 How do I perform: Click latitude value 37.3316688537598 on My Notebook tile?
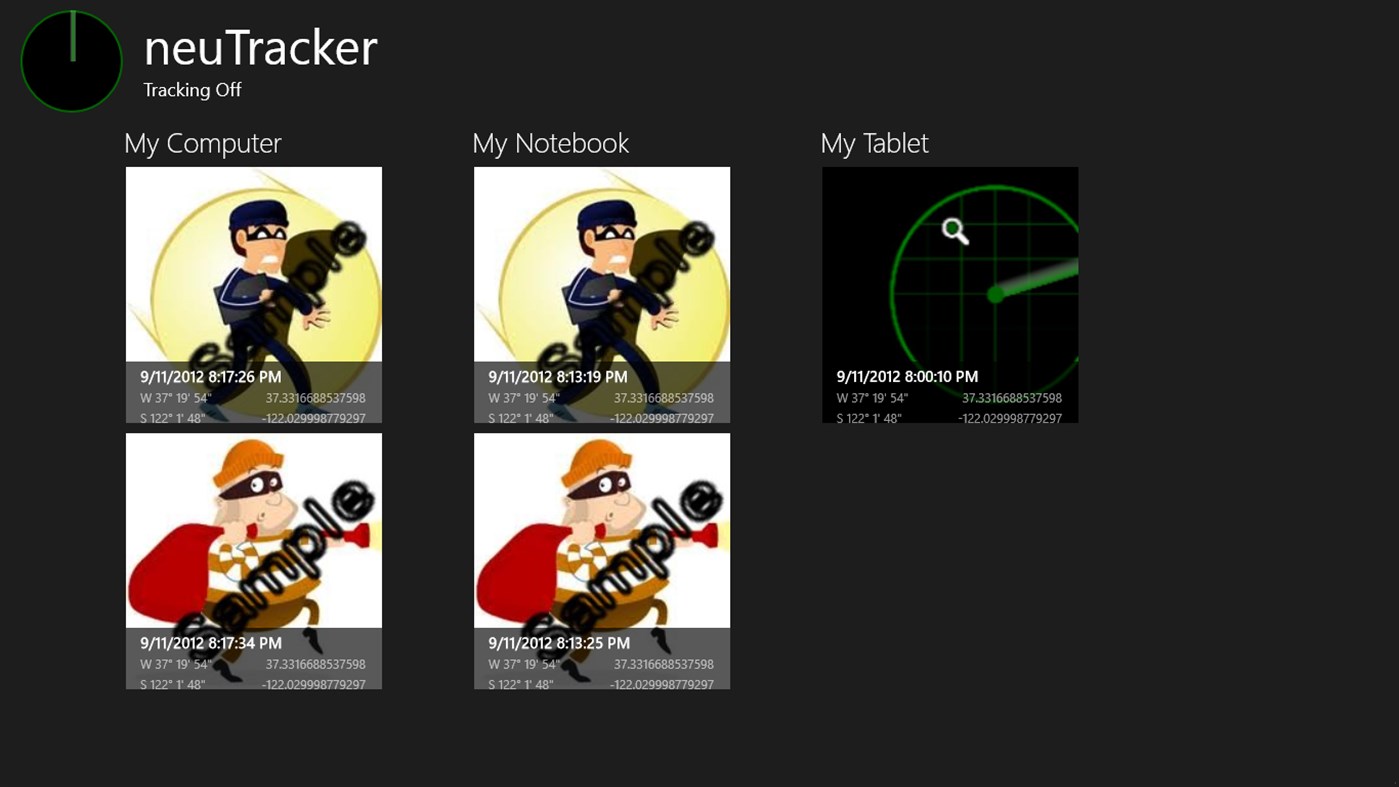click(x=664, y=397)
